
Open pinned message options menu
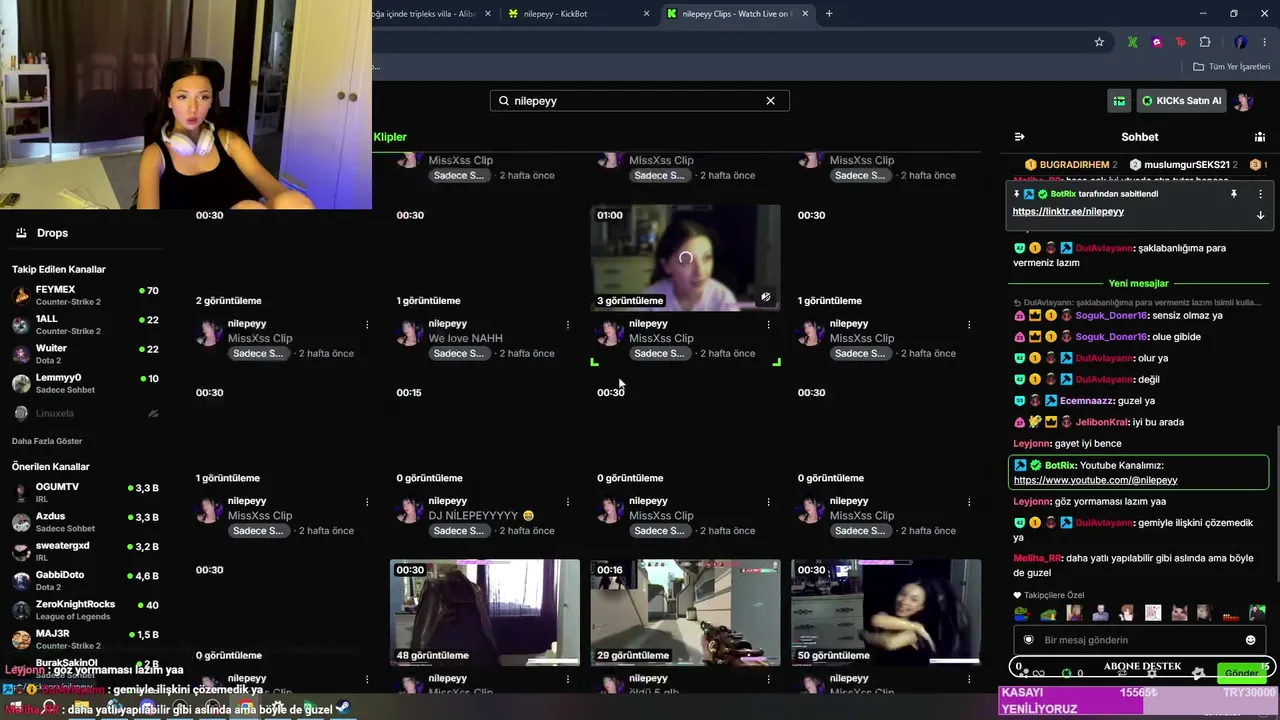1260,194
